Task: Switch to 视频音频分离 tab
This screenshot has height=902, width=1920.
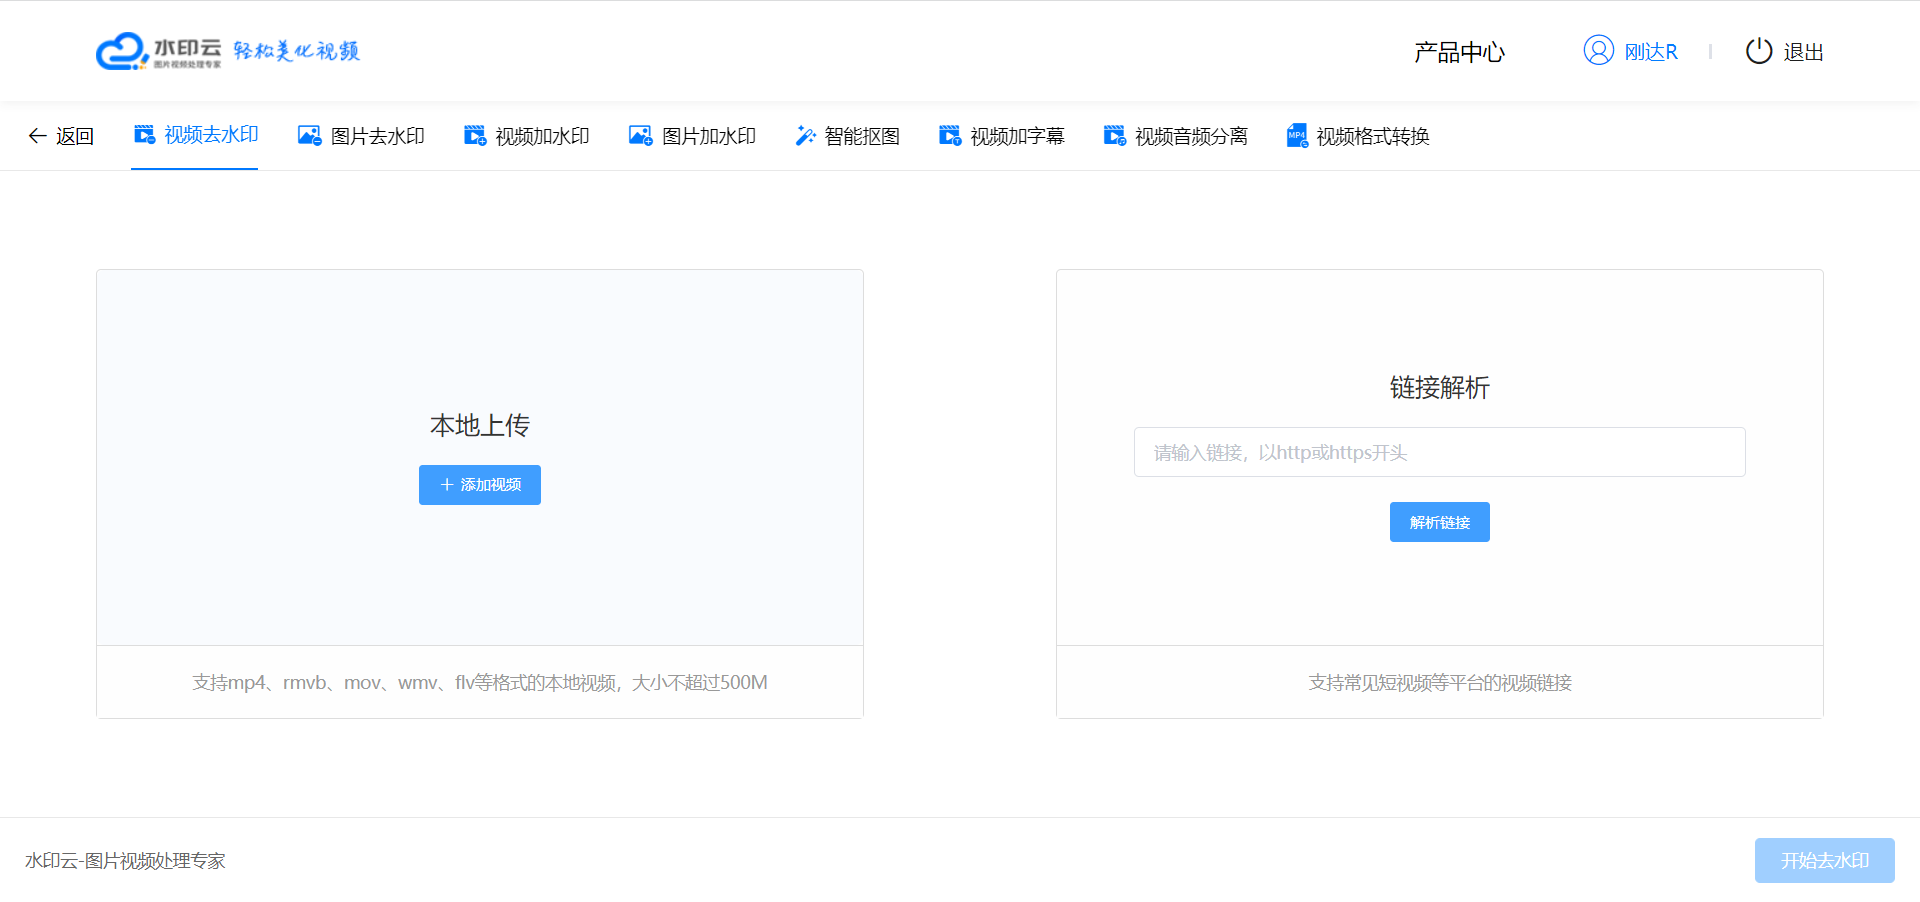Action: [x=1175, y=136]
